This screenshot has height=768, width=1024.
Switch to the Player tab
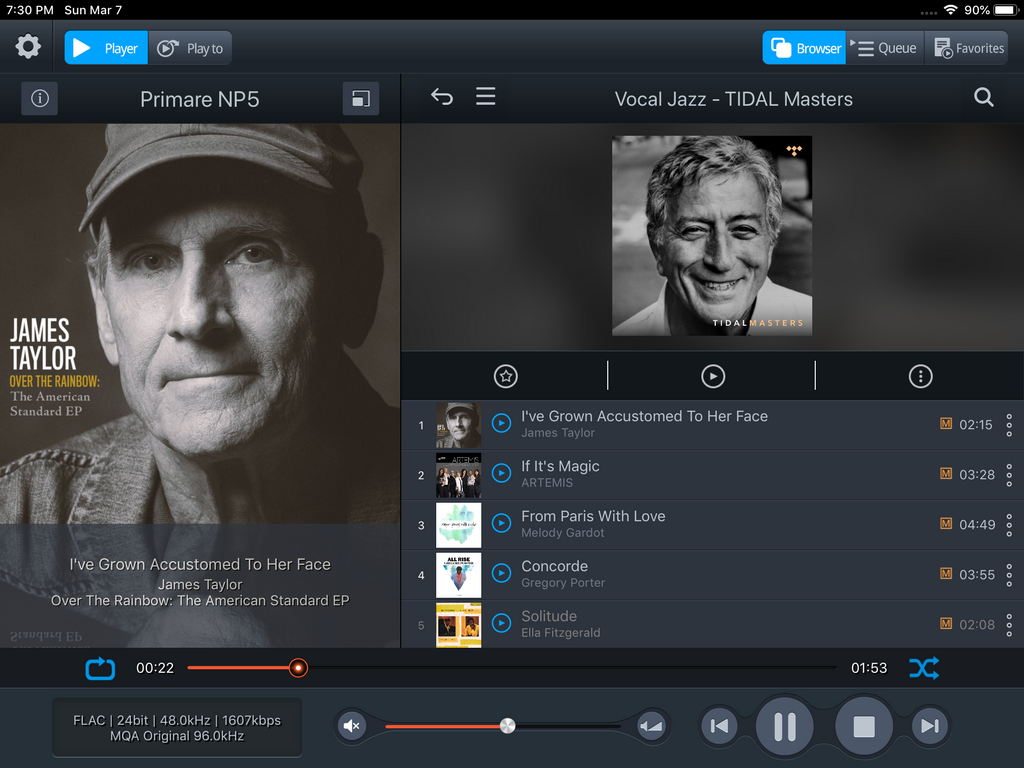(x=106, y=48)
